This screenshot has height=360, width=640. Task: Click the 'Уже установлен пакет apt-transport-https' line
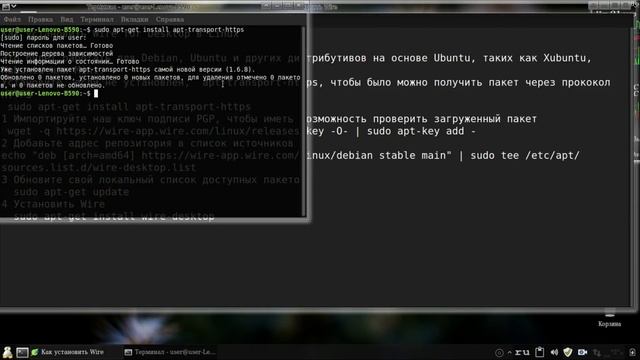tap(127, 69)
